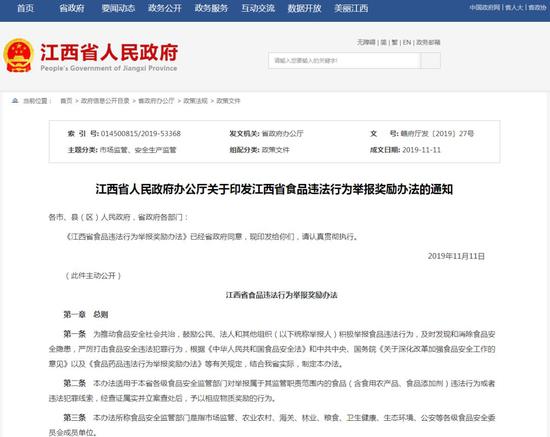Click 江西省人民政府 site title

pyautogui.click(x=109, y=52)
